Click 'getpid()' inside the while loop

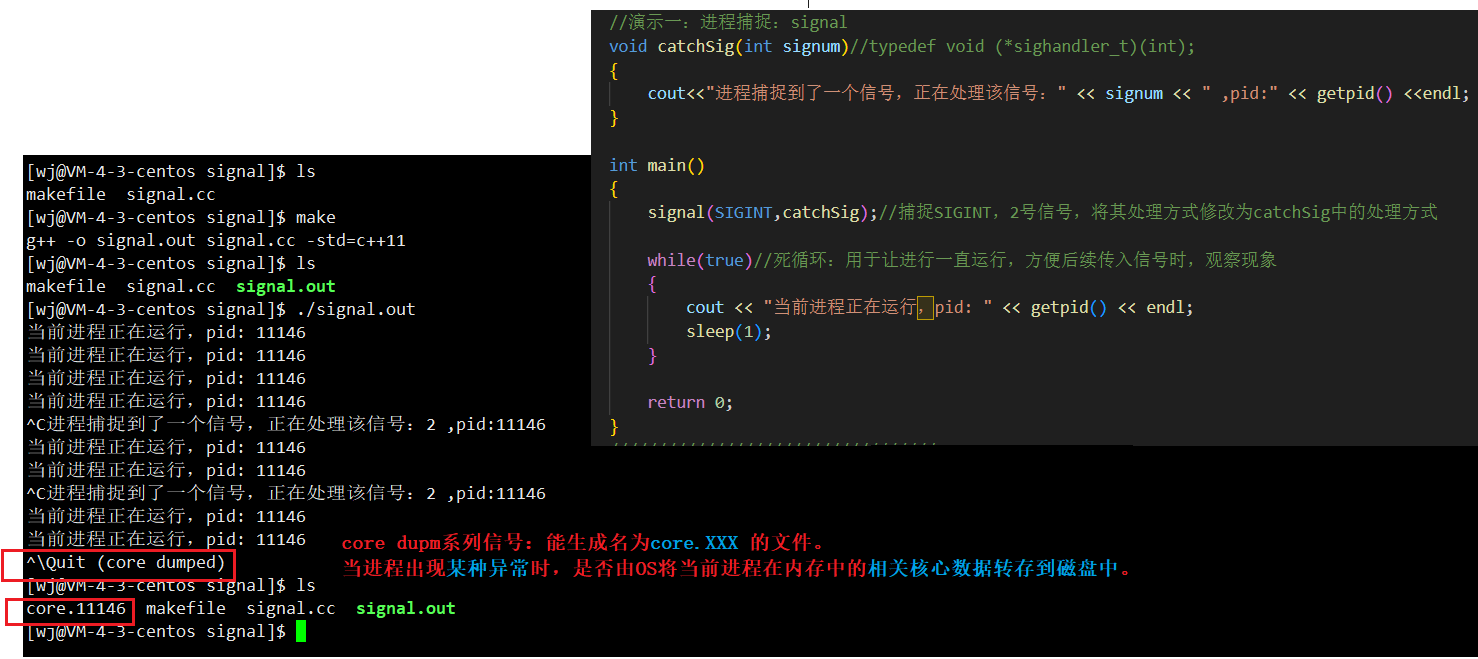coord(1069,308)
